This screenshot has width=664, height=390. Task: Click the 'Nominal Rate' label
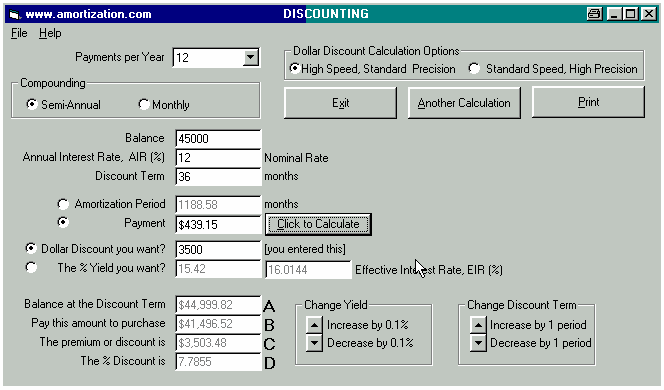296,158
